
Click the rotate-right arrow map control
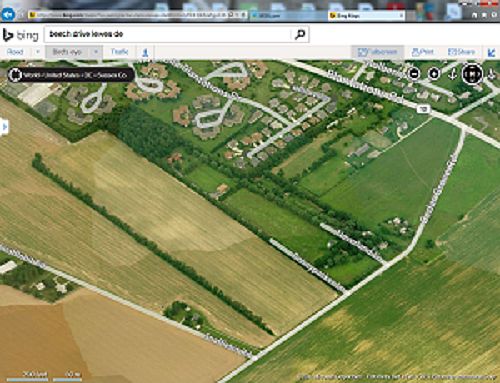pyautogui.click(x=492, y=74)
